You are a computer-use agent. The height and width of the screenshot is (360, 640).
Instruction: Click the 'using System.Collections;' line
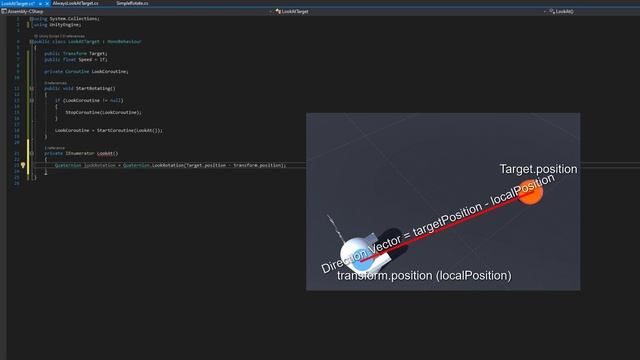66,19
